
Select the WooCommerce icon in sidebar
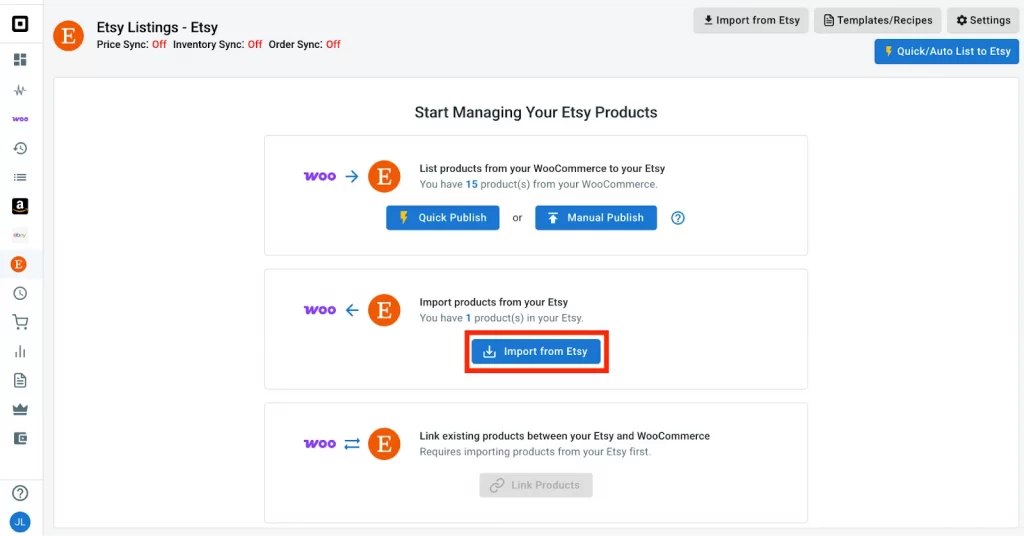click(20, 119)
